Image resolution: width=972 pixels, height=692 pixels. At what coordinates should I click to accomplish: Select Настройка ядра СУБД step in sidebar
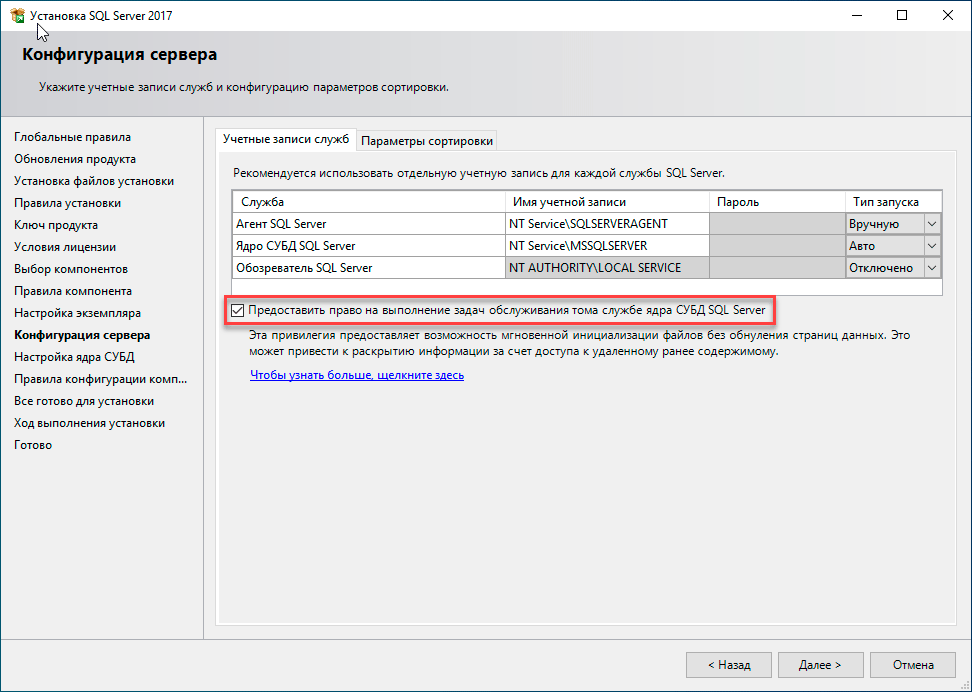coord(74,357)
